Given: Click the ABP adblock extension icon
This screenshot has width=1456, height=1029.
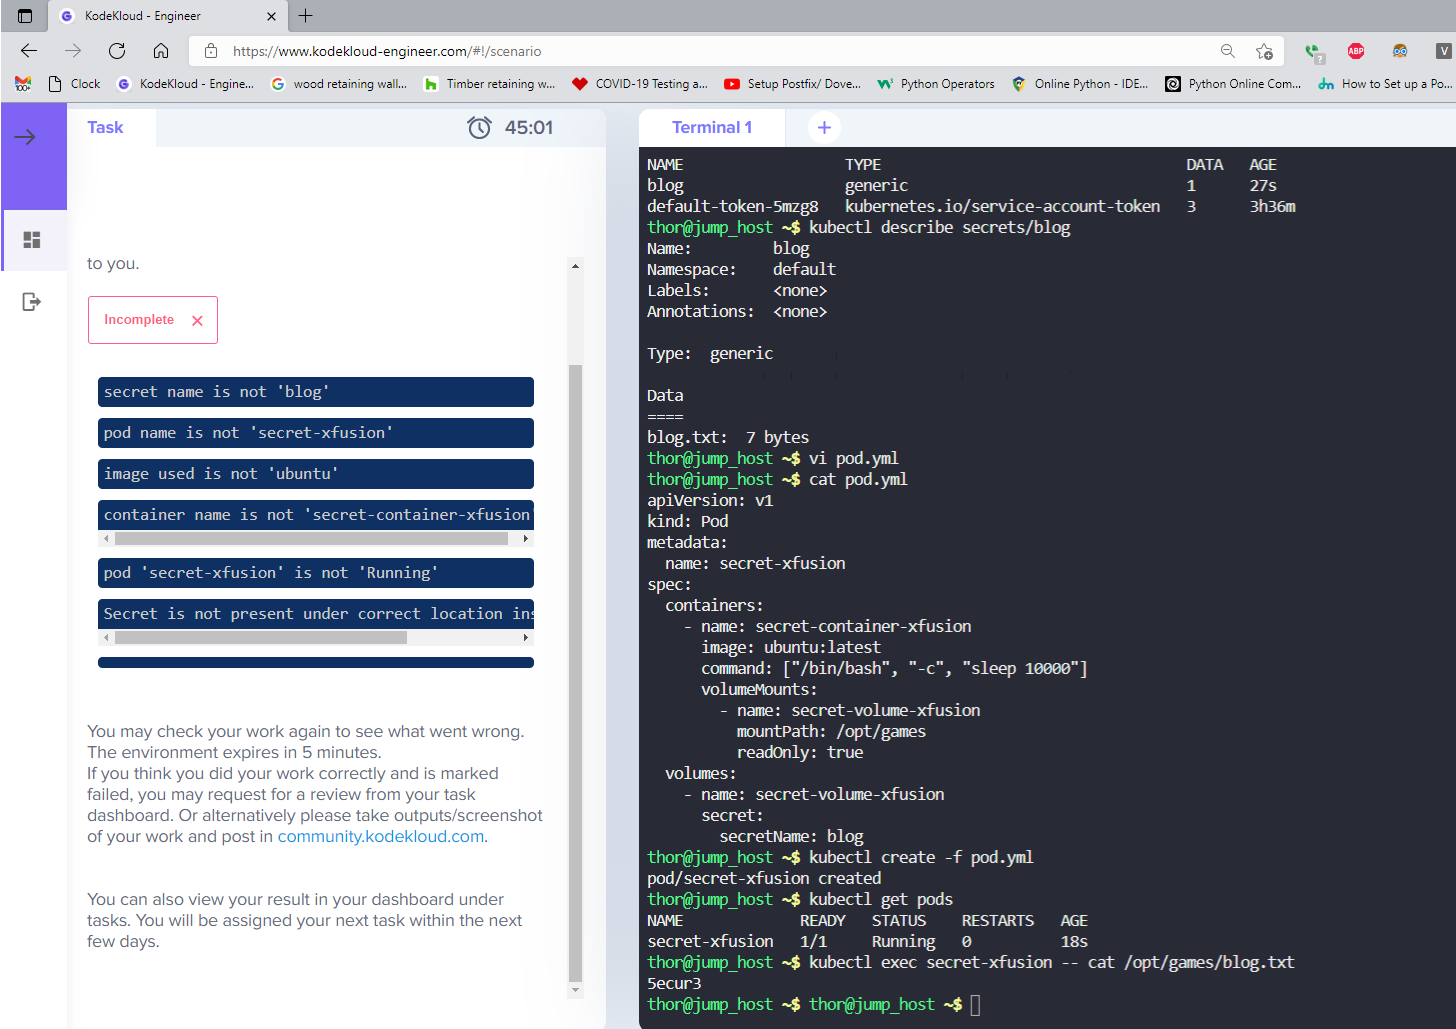Looking at the screenshot, I should tap(1356, 51).
